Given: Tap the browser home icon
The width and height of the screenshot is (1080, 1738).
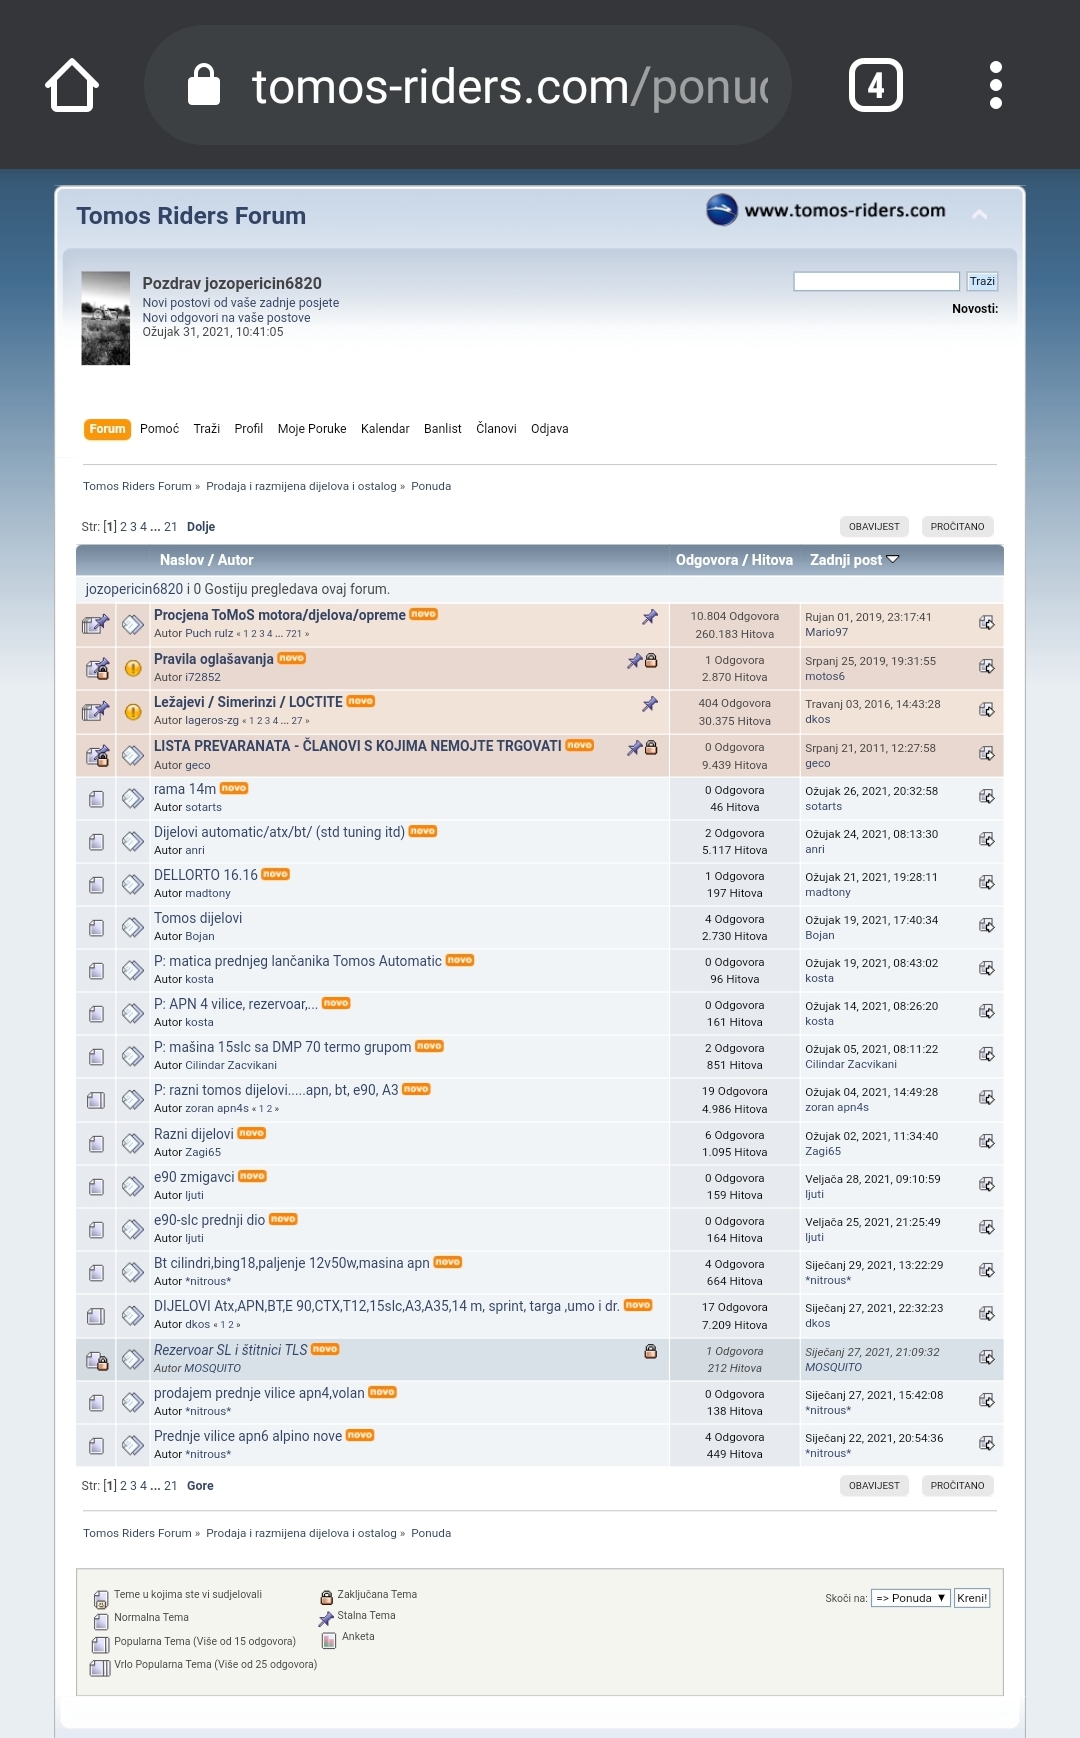Looking at the screenshot, I should 72,85.
